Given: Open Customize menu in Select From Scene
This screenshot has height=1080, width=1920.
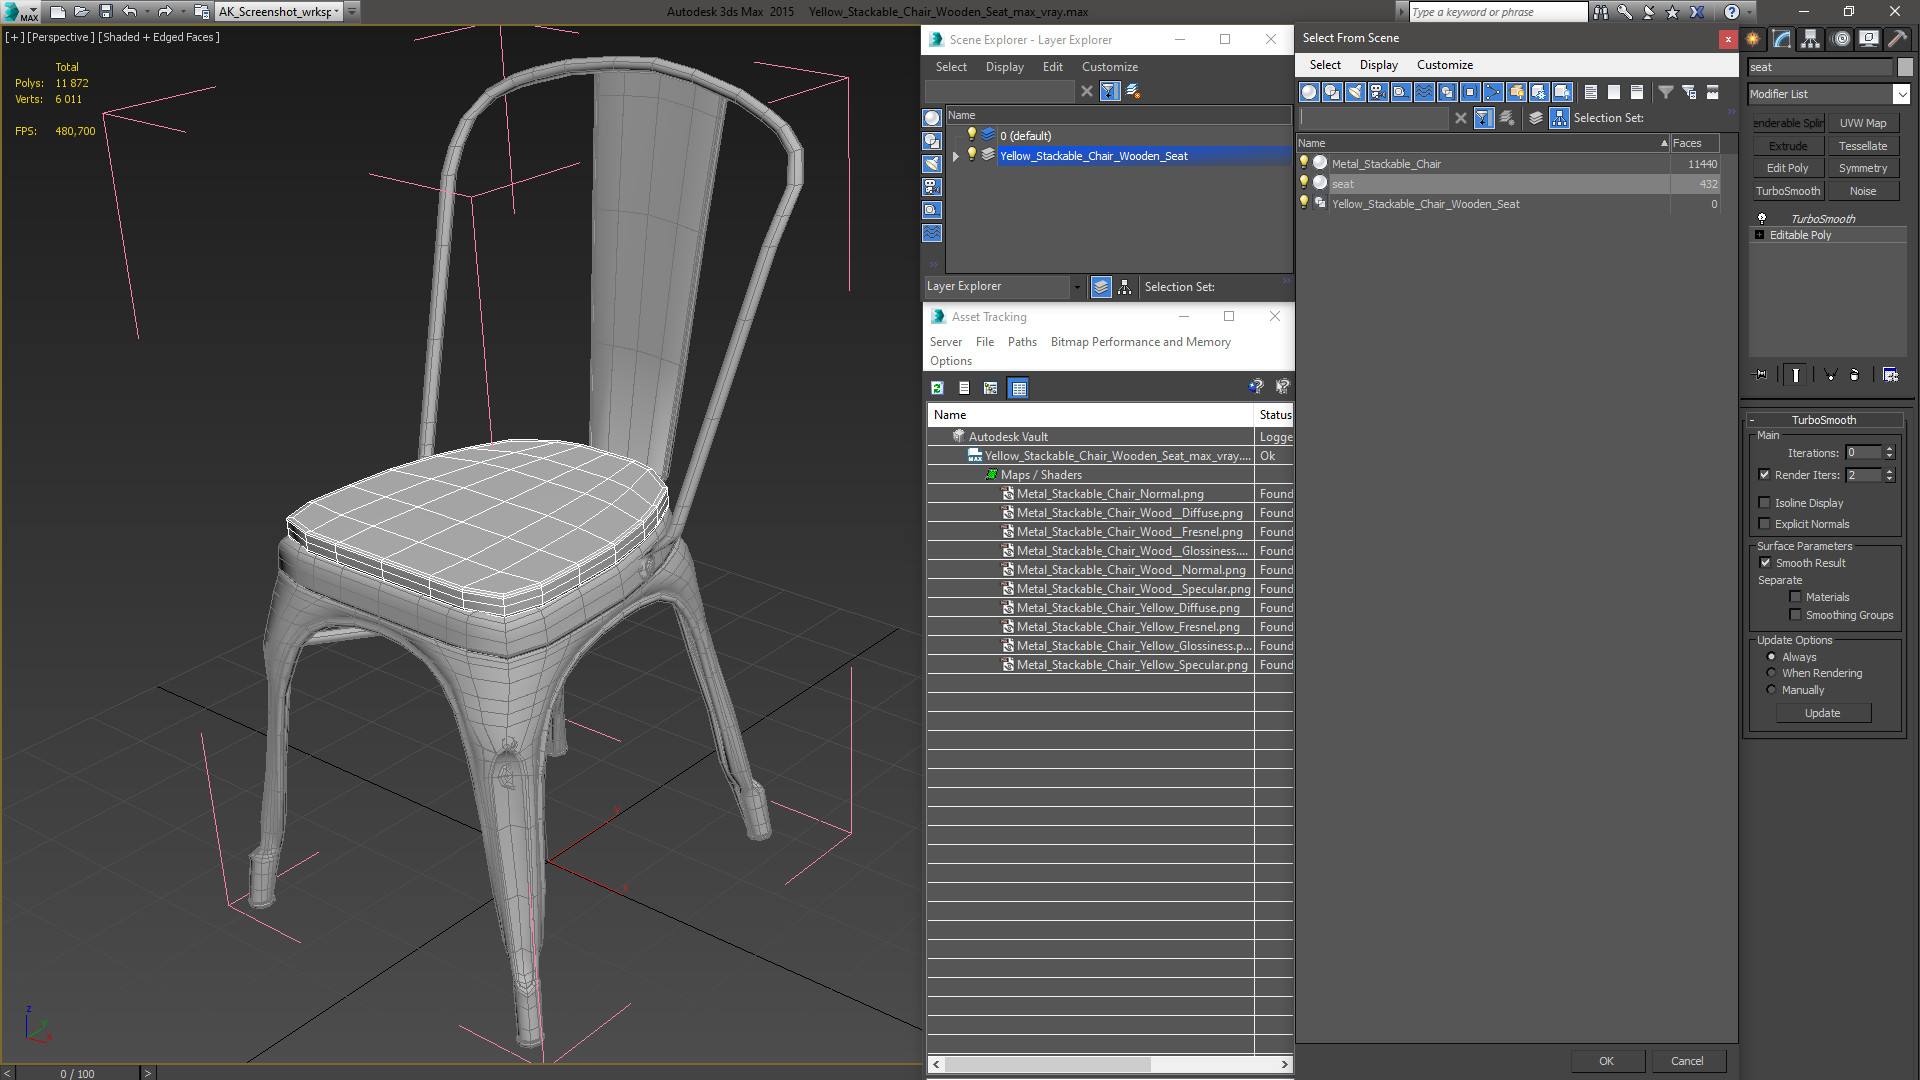Looking at the screenshot, I should tap(1444, 65).
